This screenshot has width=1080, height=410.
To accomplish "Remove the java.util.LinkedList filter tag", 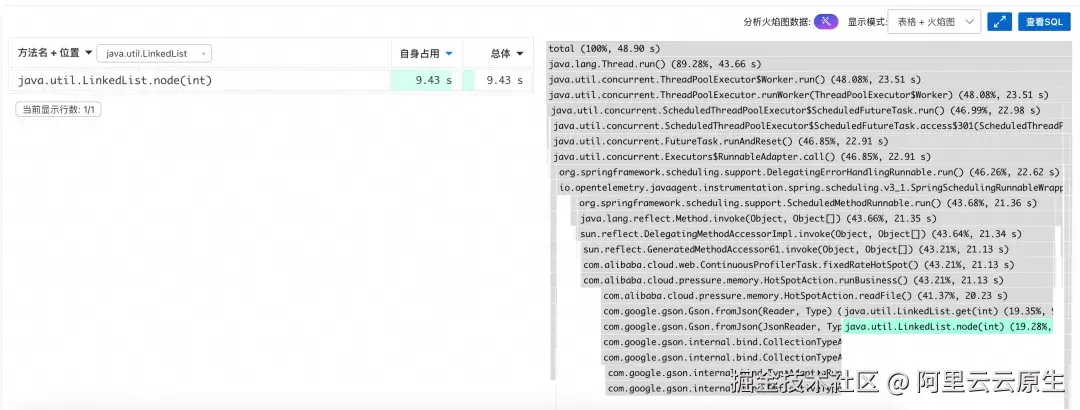I will (203, 54).
